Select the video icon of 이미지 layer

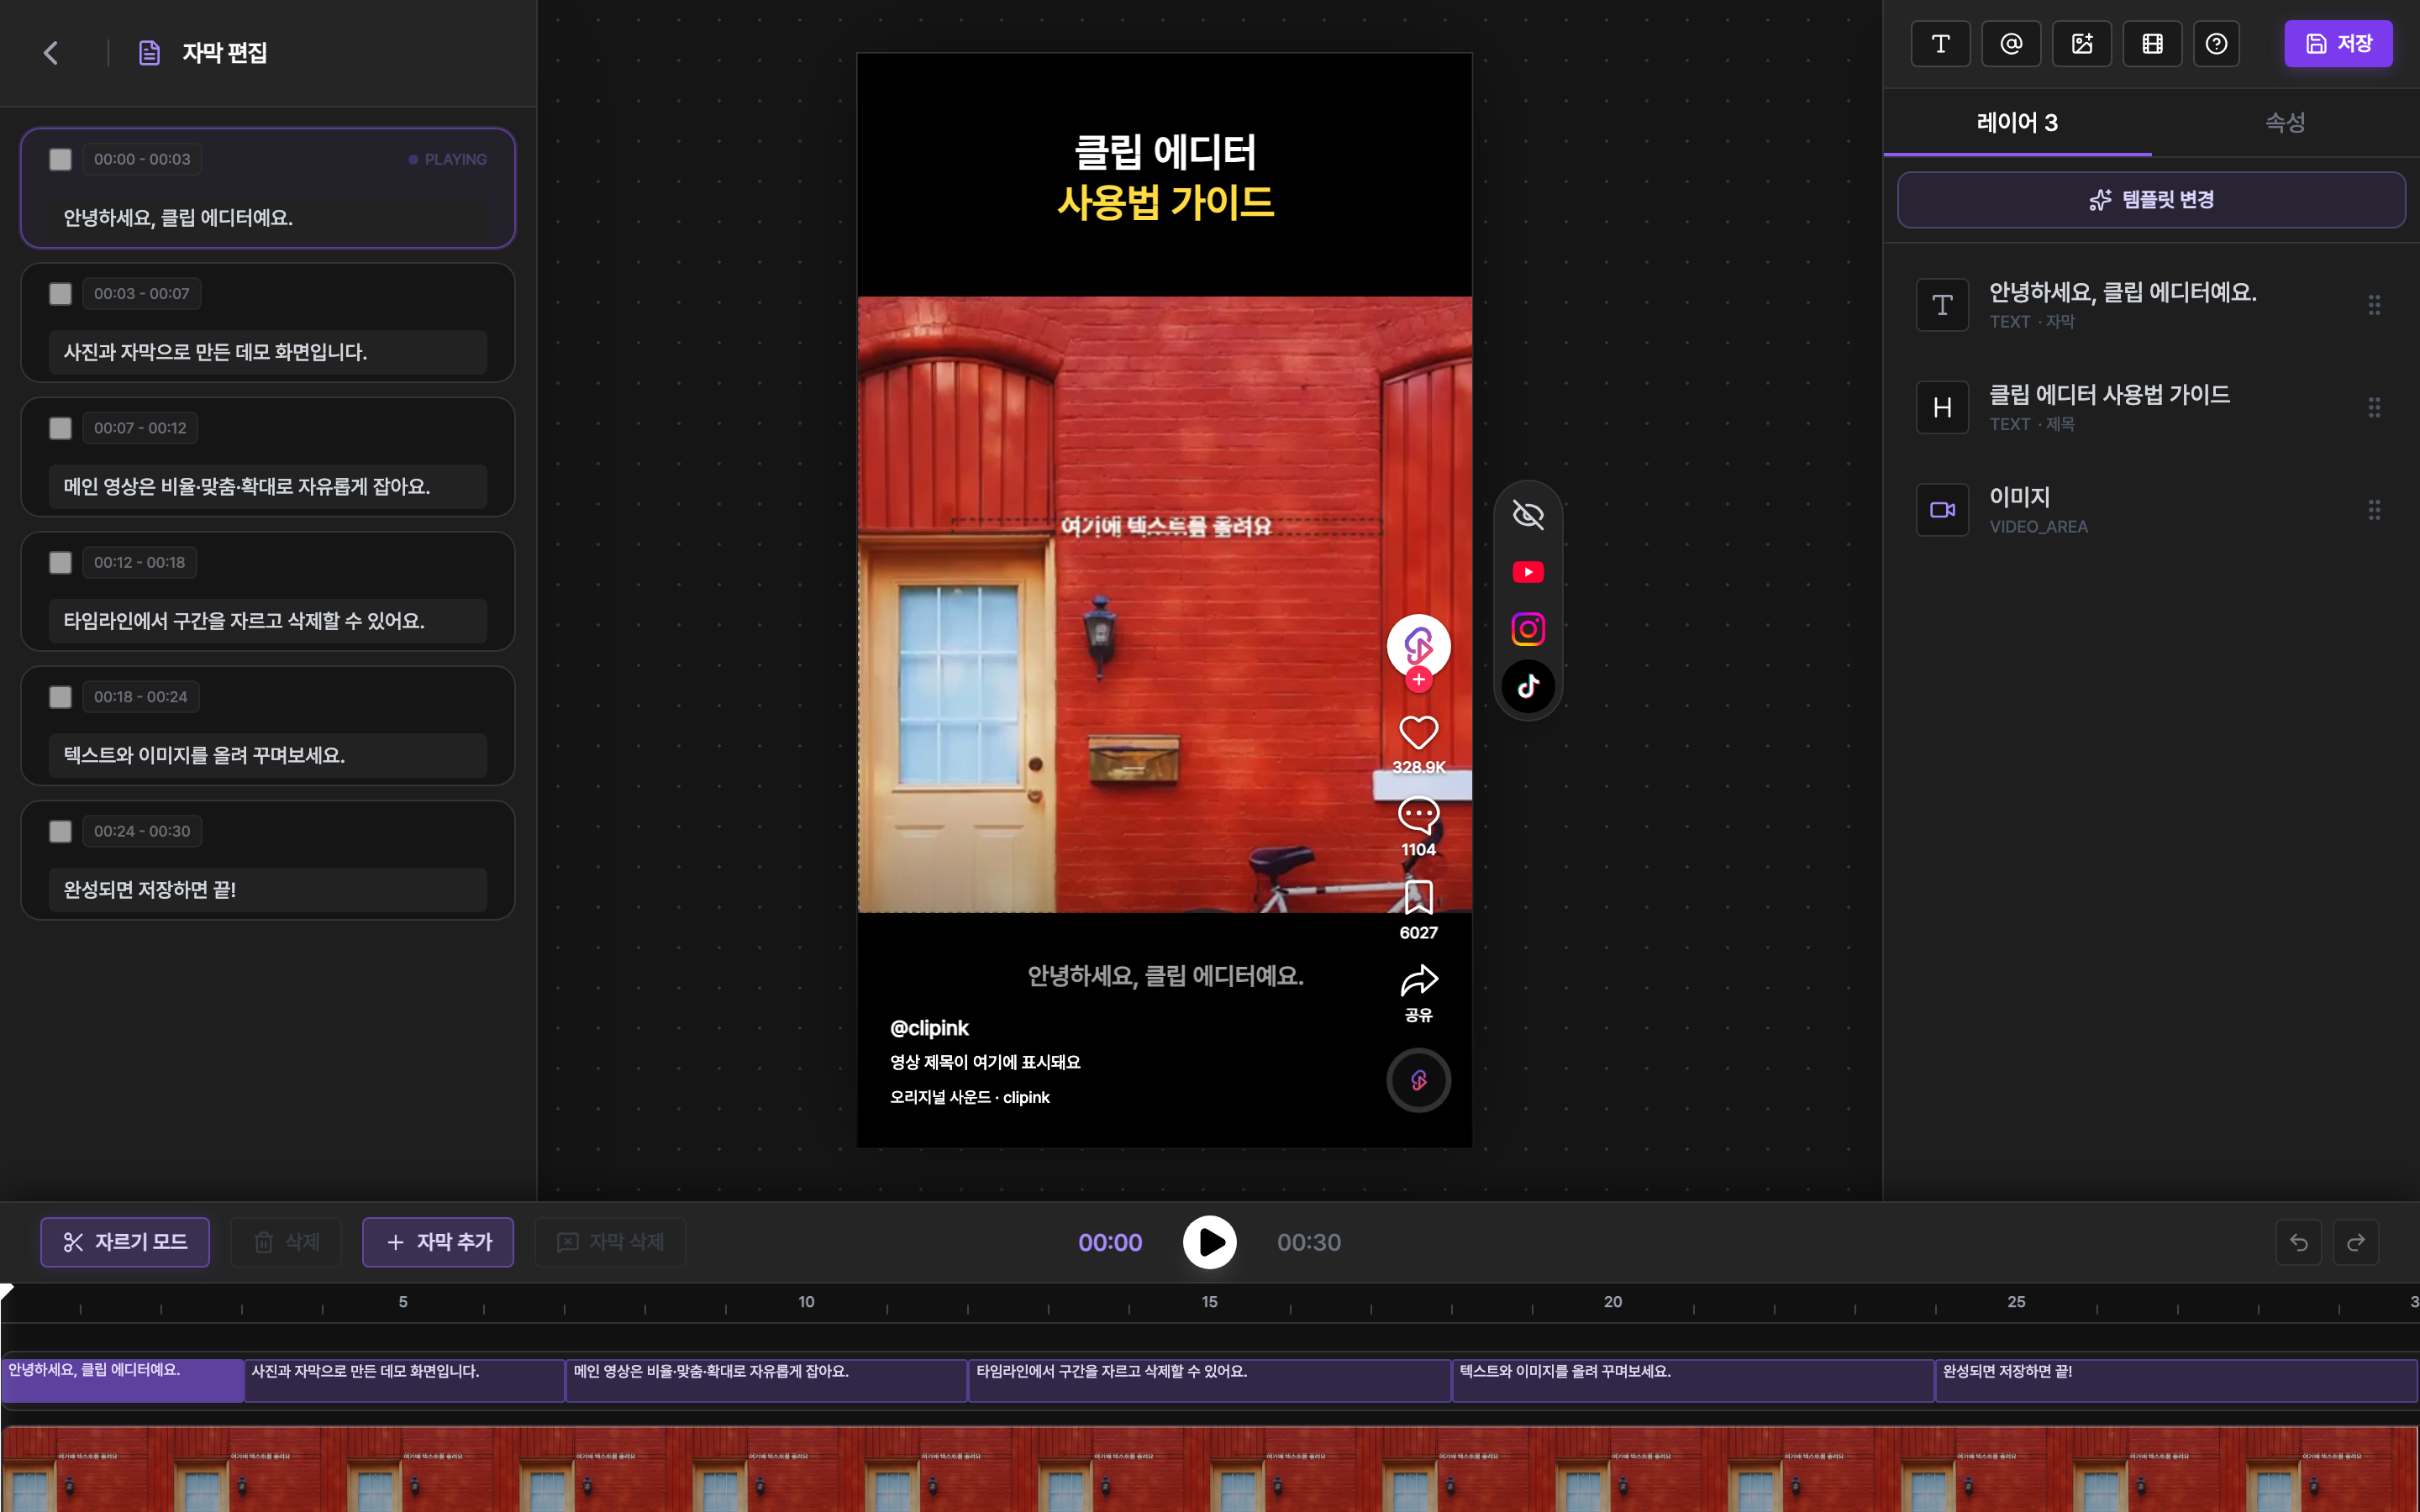(x=1942, y=510)
